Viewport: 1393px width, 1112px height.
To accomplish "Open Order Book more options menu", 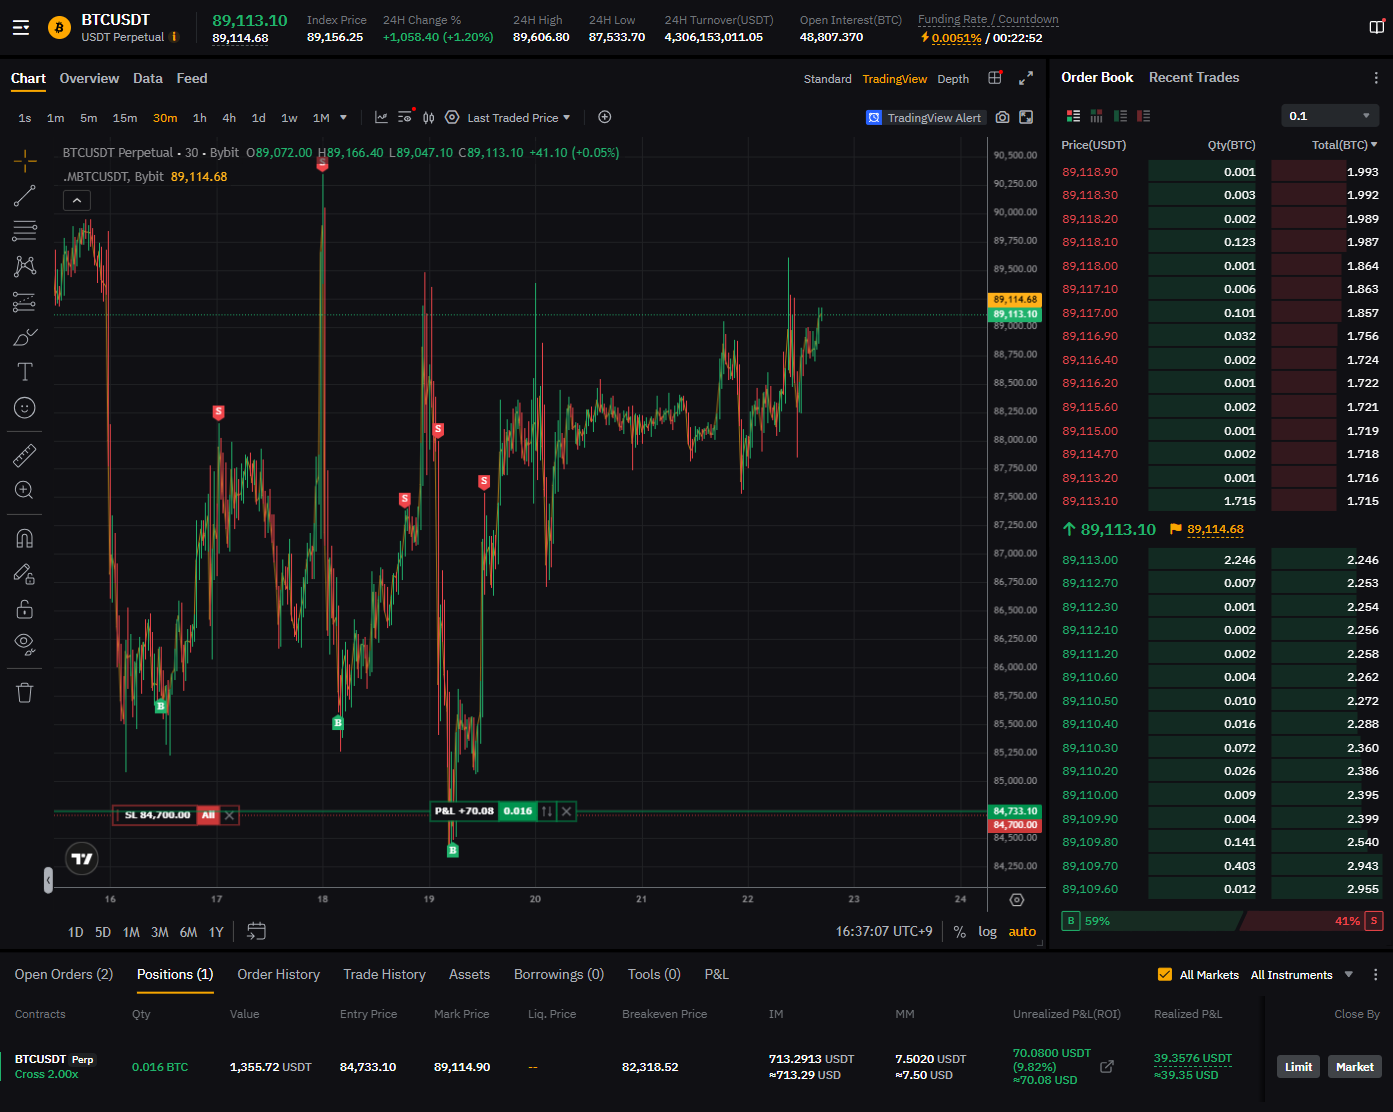I will tap(1376, 78).
